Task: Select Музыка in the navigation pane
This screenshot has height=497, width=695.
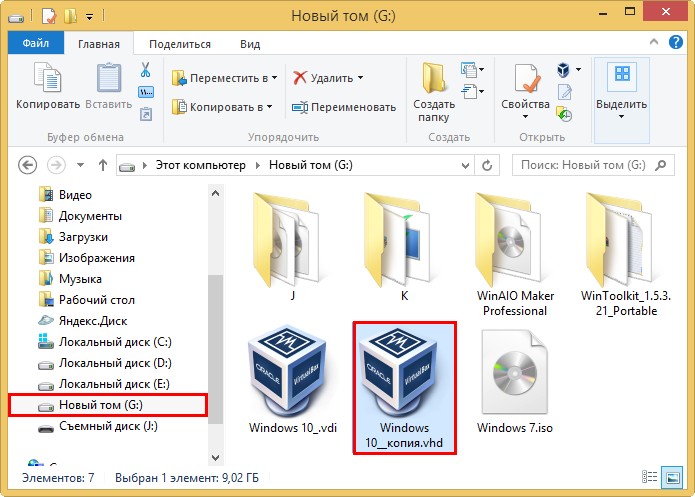Action: [x=70, y=279]
